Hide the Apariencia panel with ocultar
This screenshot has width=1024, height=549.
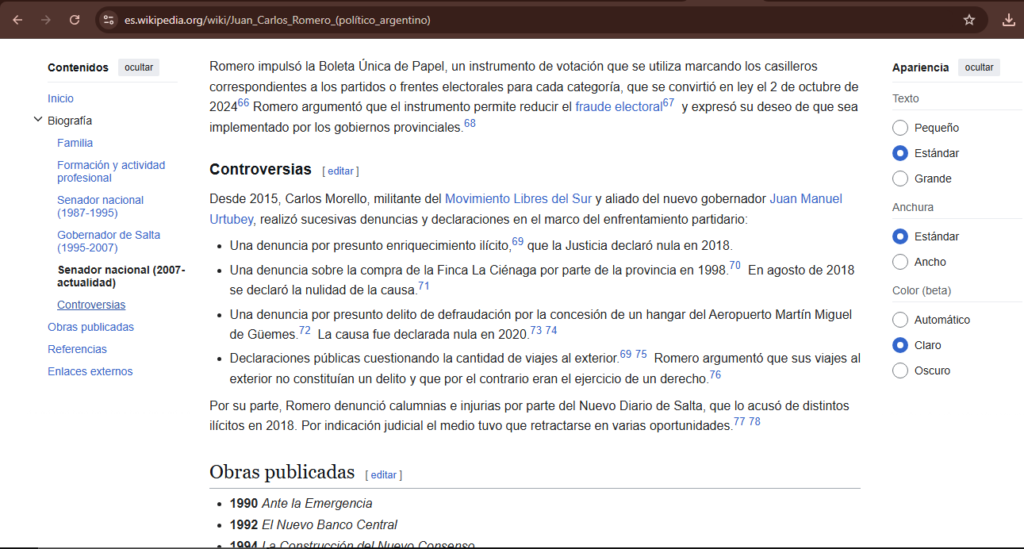point(978,68)
